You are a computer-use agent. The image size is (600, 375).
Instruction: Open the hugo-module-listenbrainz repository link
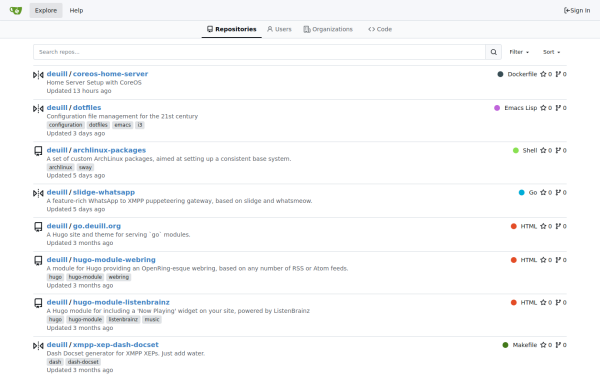coord(121,302)
